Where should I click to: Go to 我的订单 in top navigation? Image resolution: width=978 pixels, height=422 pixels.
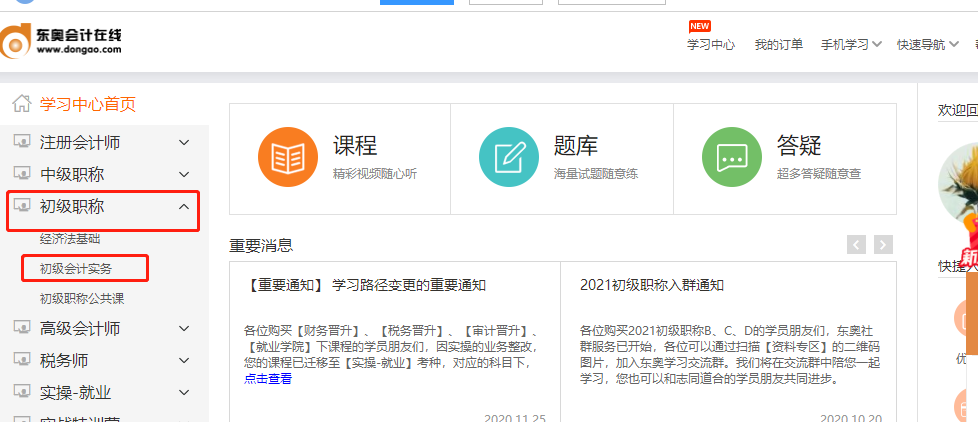pyautogui.click(x=778, y=44)
